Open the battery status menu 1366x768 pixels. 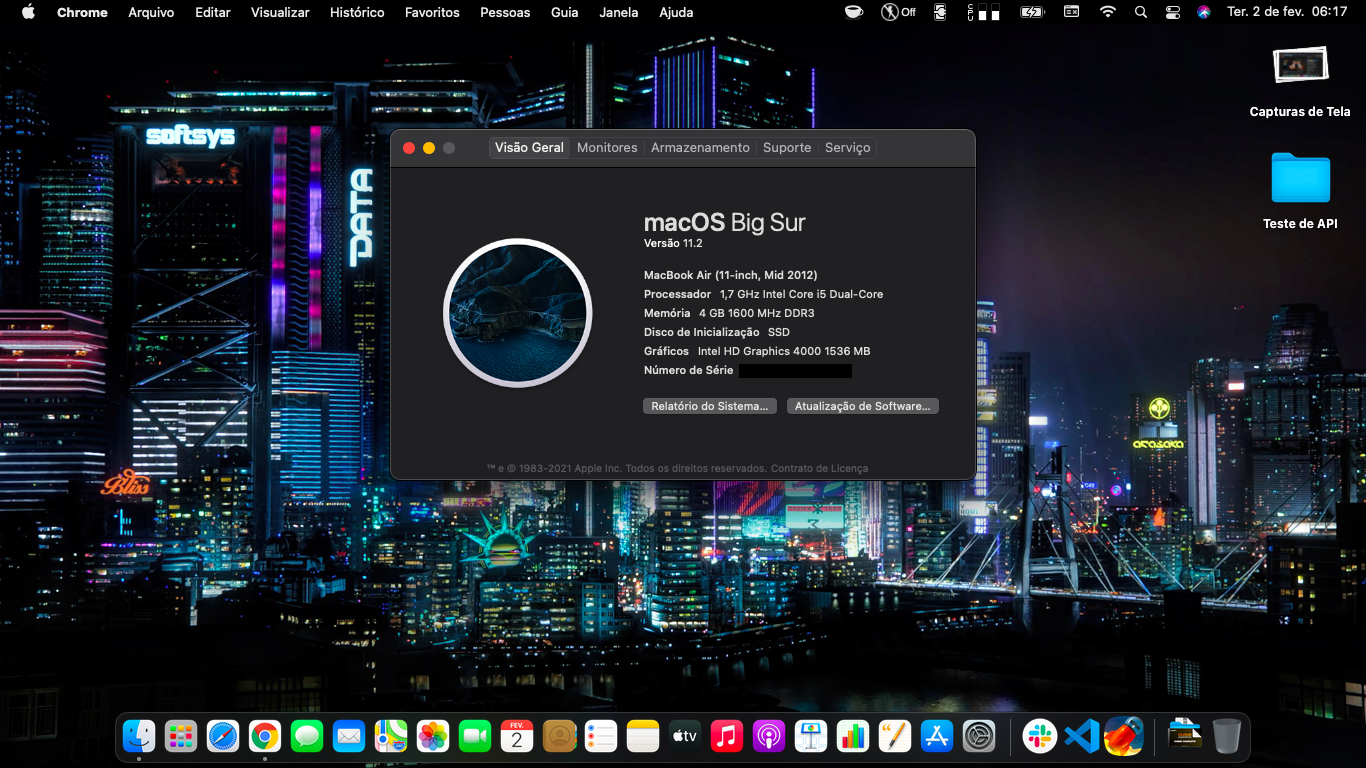pos(1031,12)
